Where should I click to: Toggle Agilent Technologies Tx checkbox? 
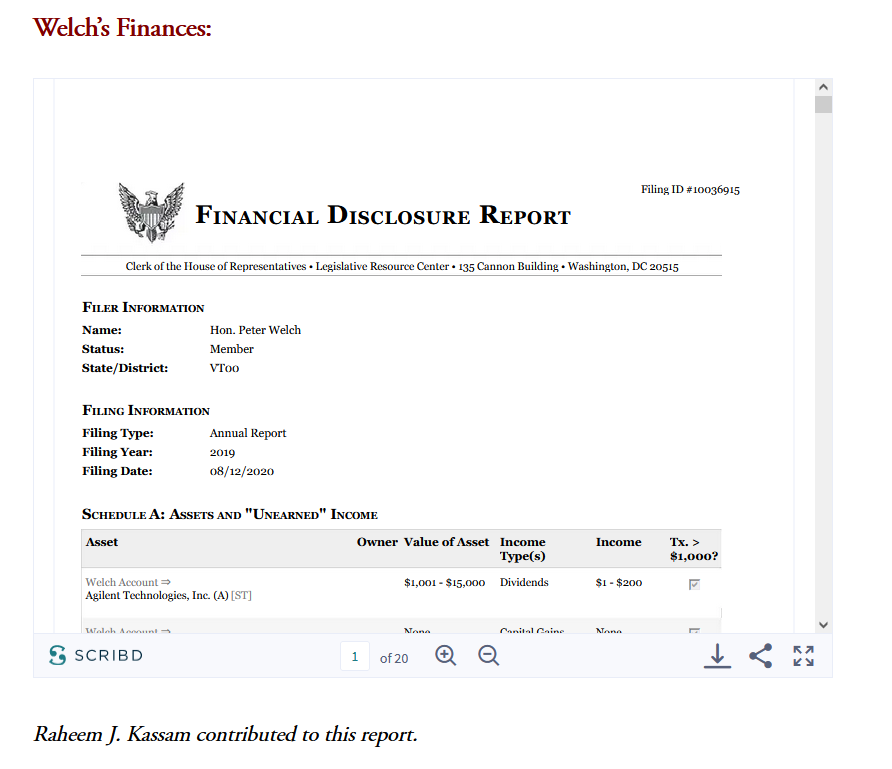click(x=694, y=584)
